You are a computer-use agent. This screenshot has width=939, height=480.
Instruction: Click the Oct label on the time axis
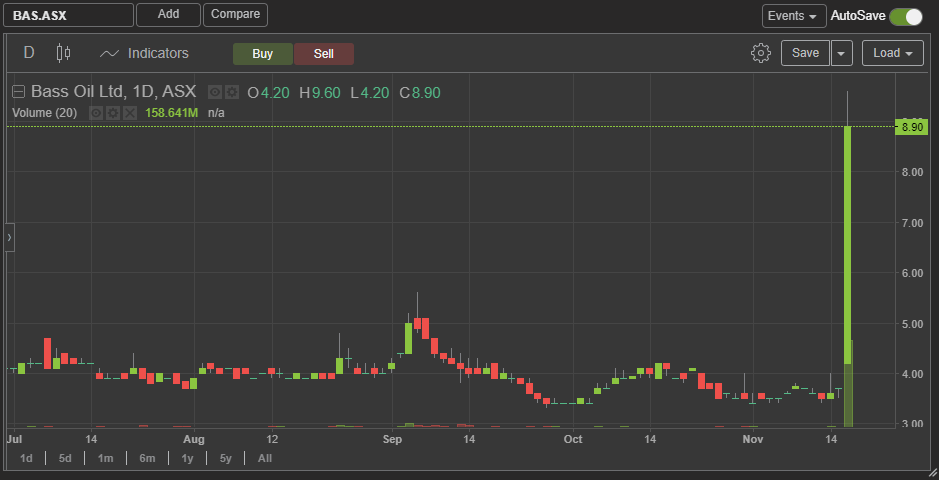point(573,440)
